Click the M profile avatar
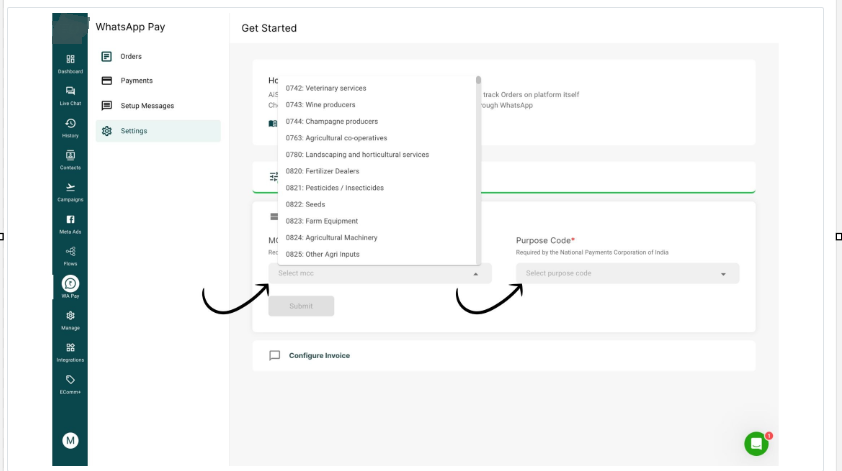Screen dimensions: 842x471 click(x=70, y=440)
